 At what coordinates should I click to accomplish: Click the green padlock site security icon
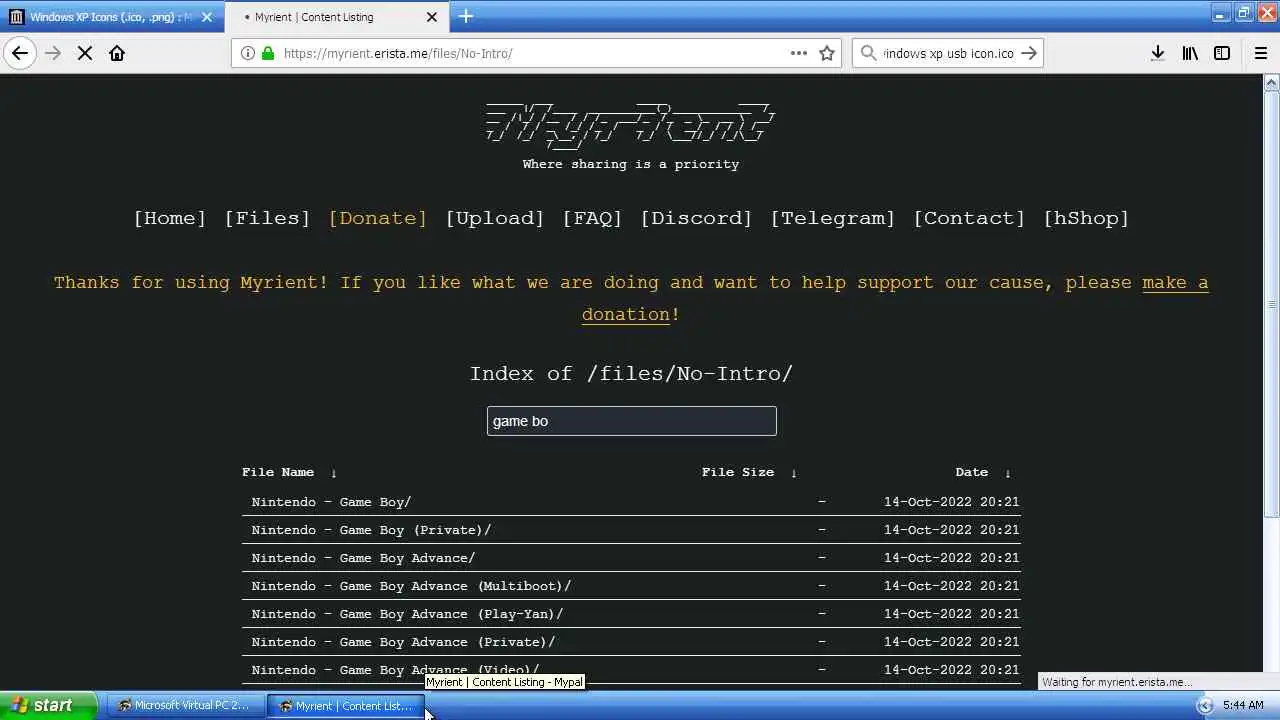point(268,53)
